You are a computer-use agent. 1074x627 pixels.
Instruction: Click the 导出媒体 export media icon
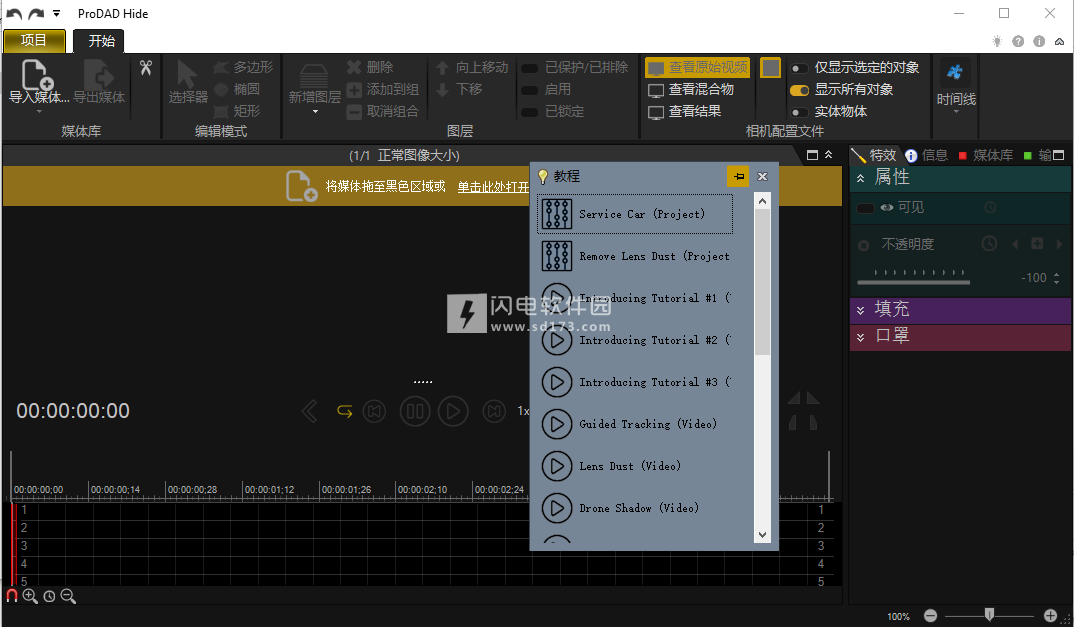tap(99, 75)
